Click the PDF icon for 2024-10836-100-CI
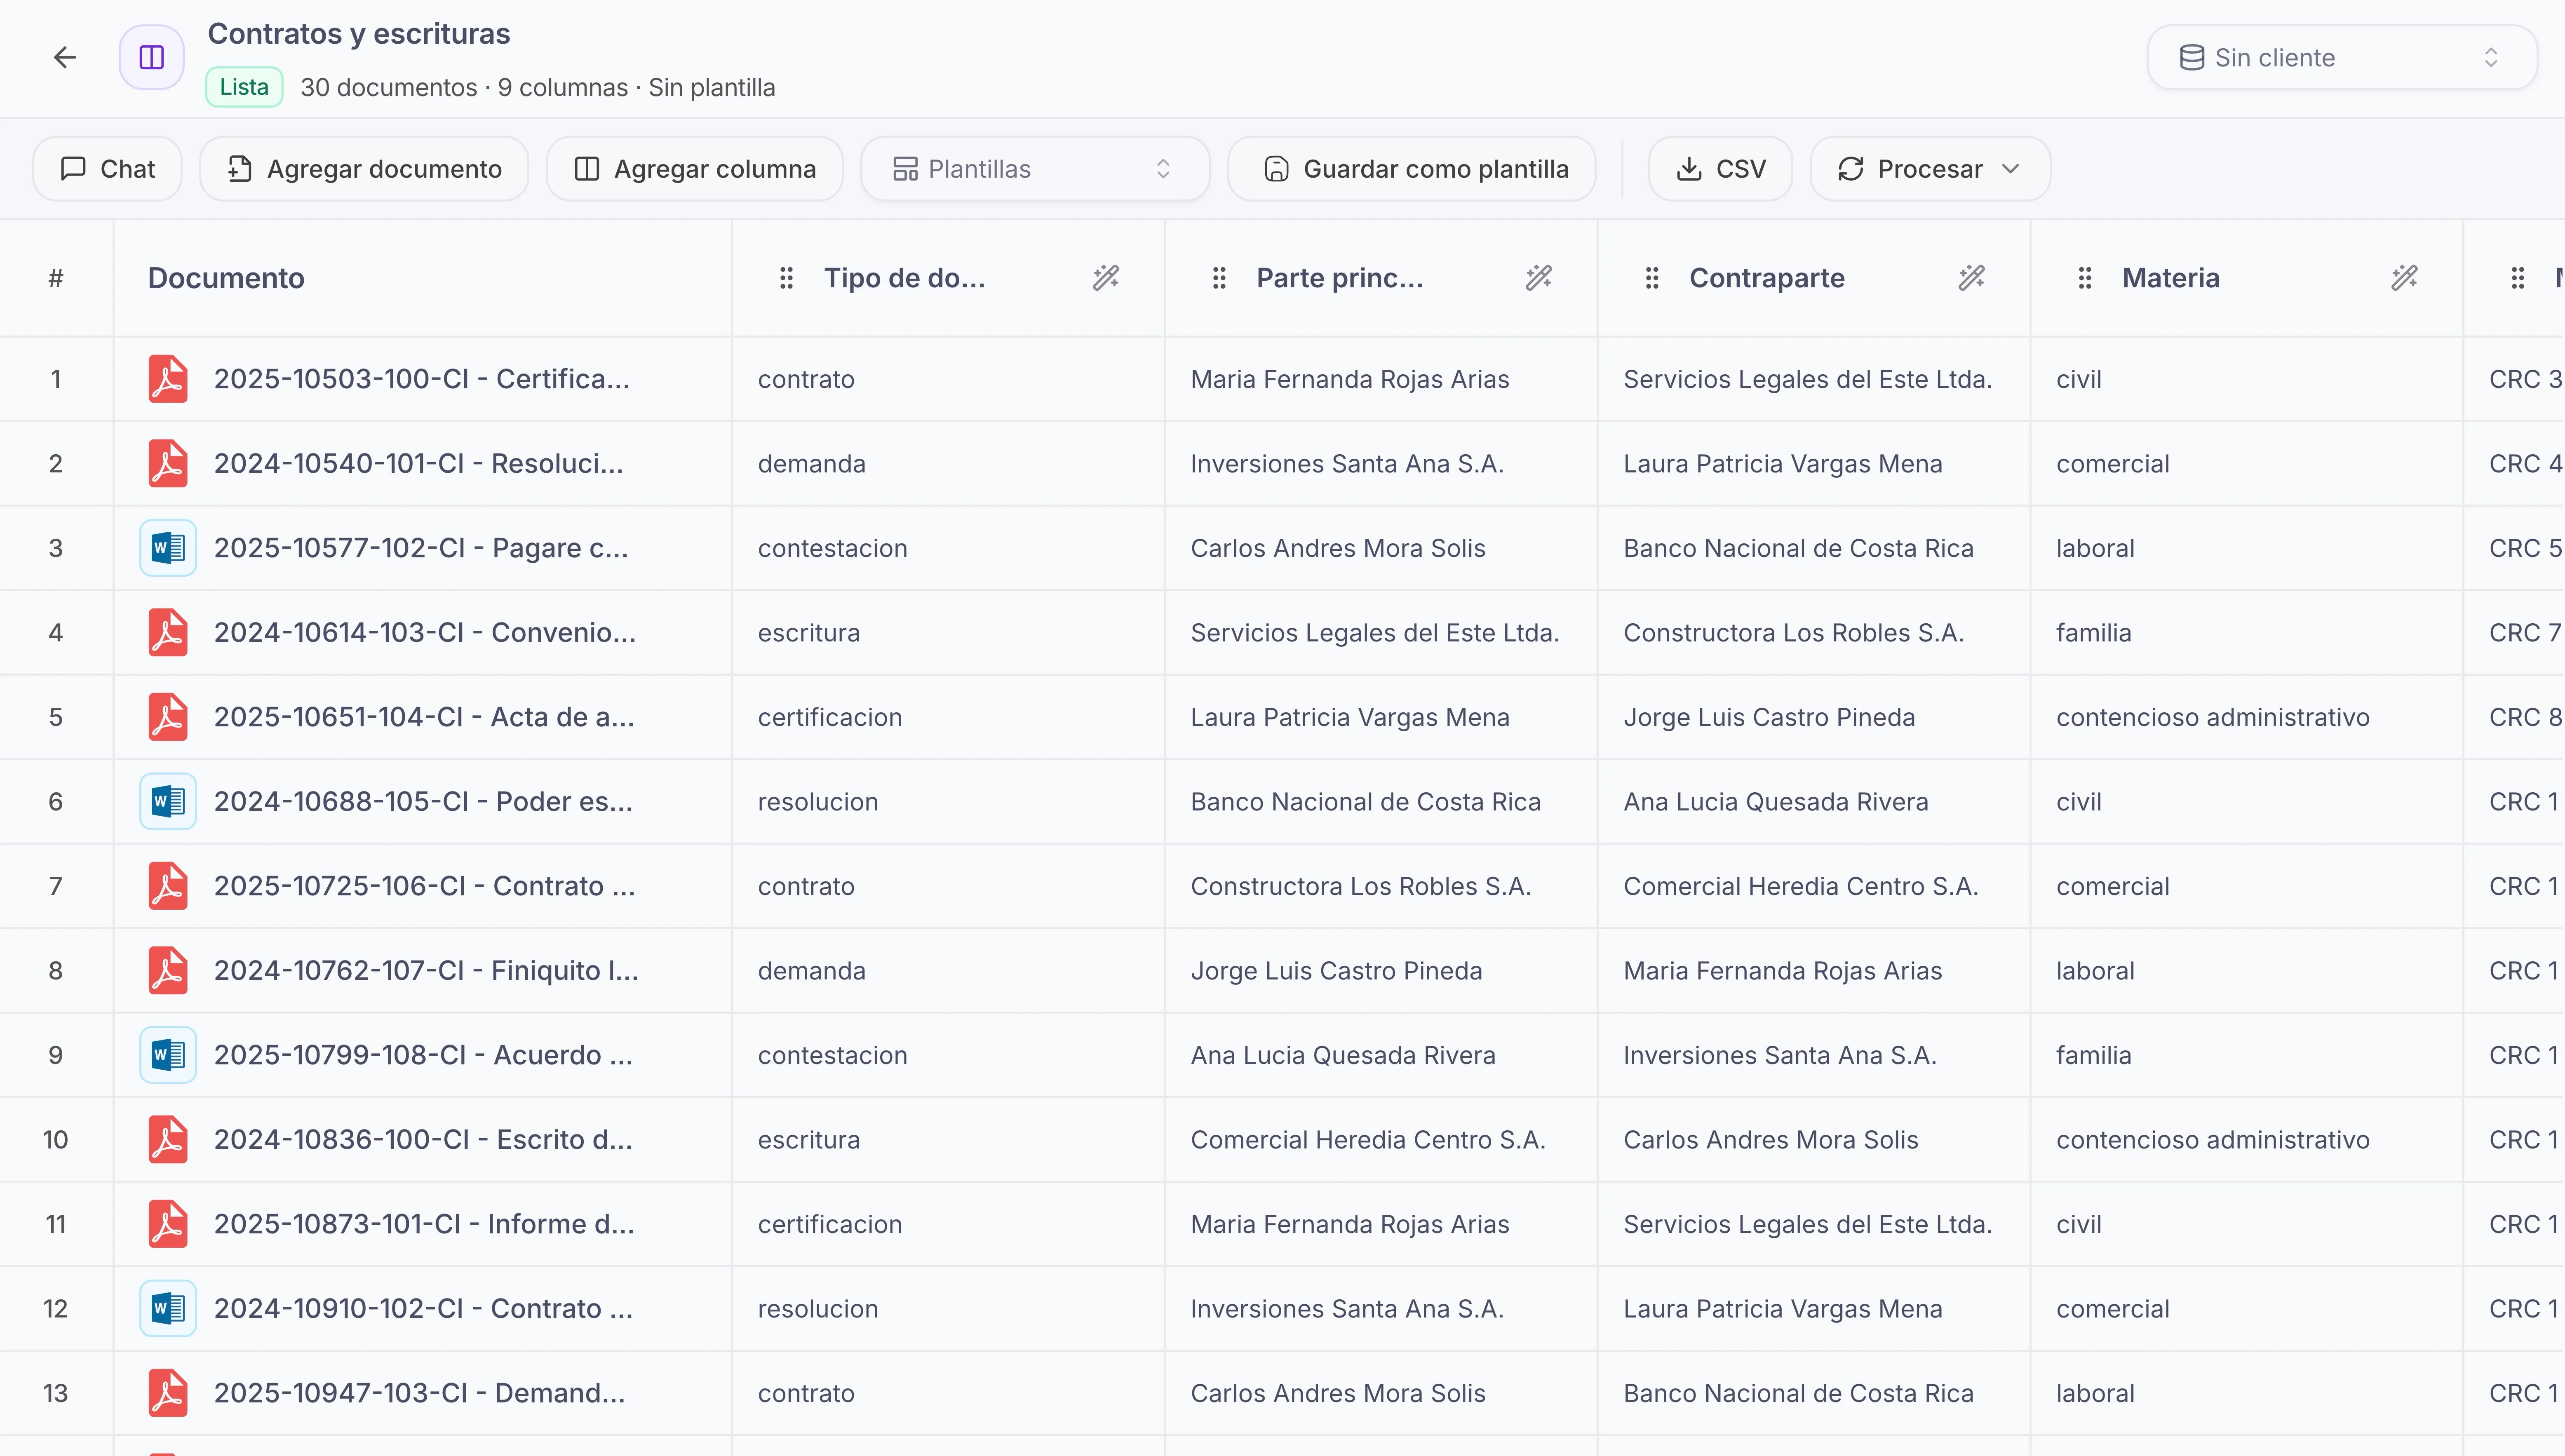Viewport: 2565px width, 1456px height. 168,1140
